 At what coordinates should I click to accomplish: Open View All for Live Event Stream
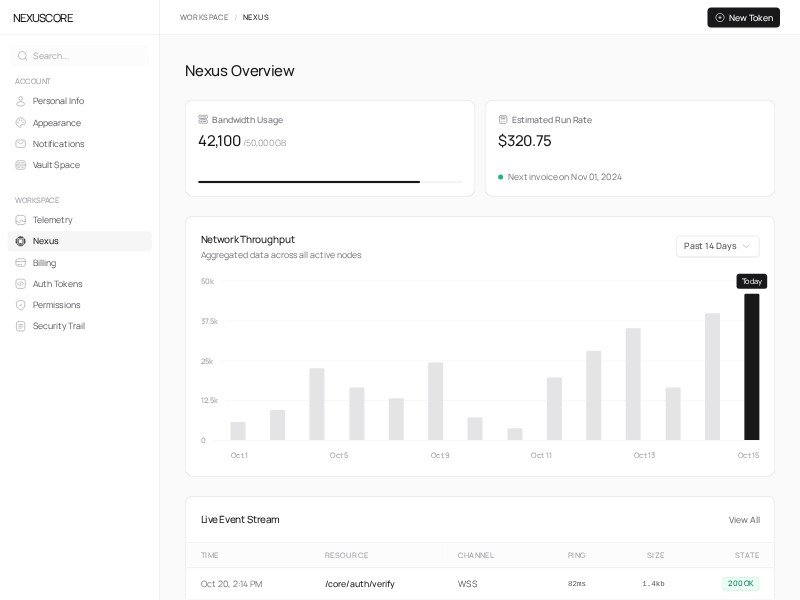[x=743, y=520]
